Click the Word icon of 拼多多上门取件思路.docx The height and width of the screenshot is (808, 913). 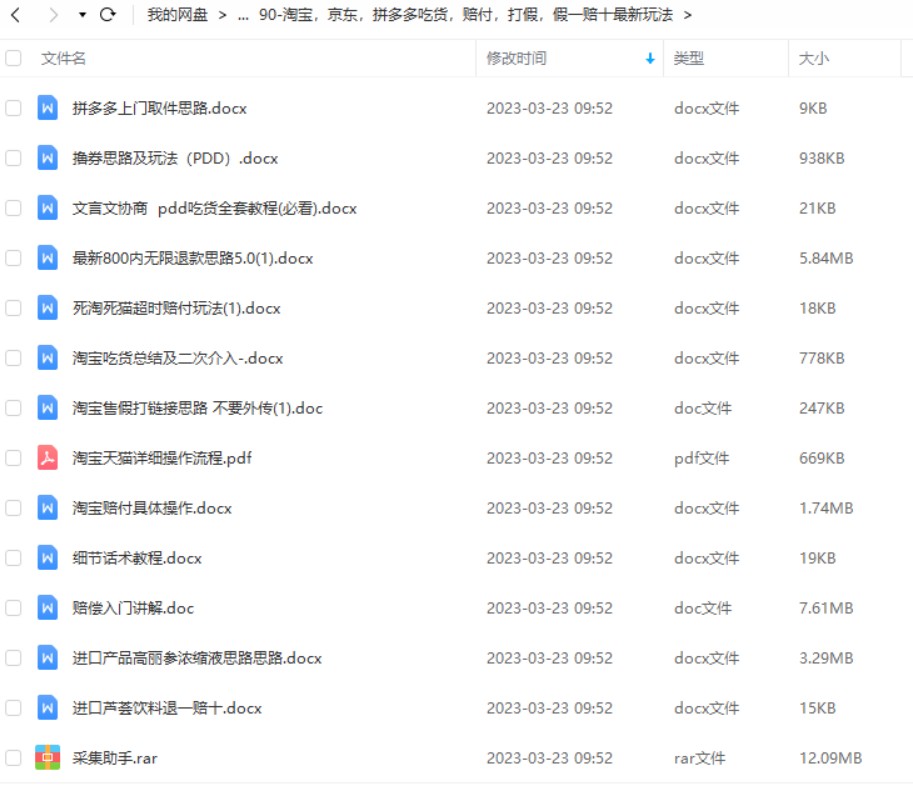[x=48, y=108]
